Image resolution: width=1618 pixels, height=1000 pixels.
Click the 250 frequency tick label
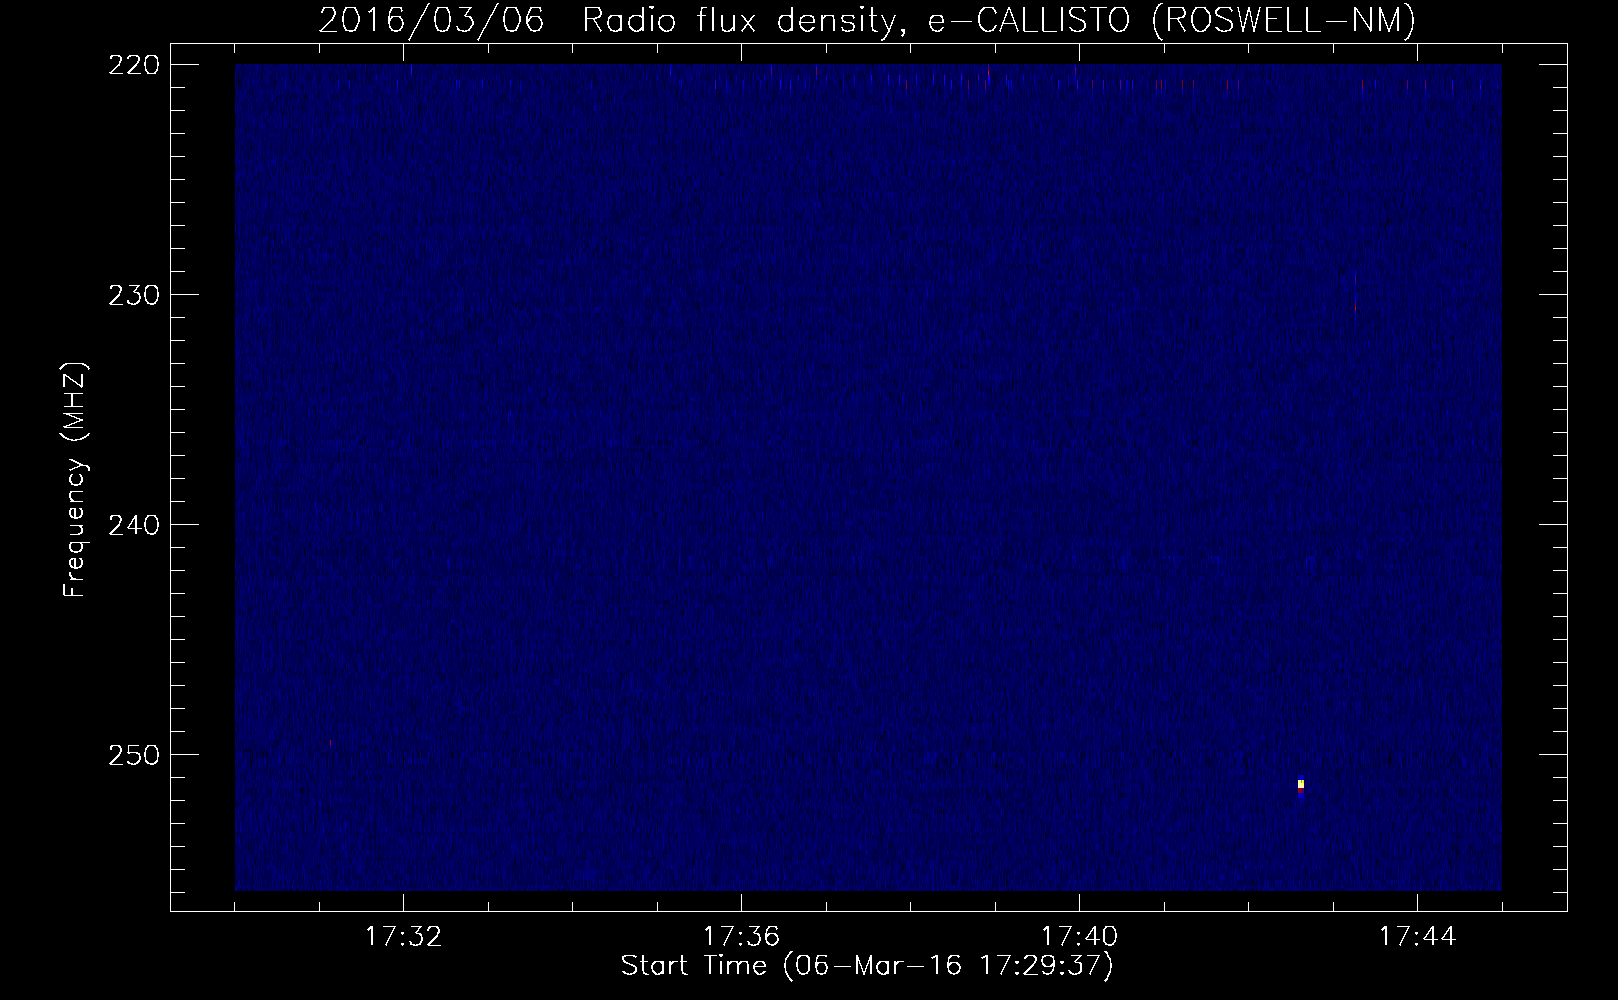tap(133, 754)
